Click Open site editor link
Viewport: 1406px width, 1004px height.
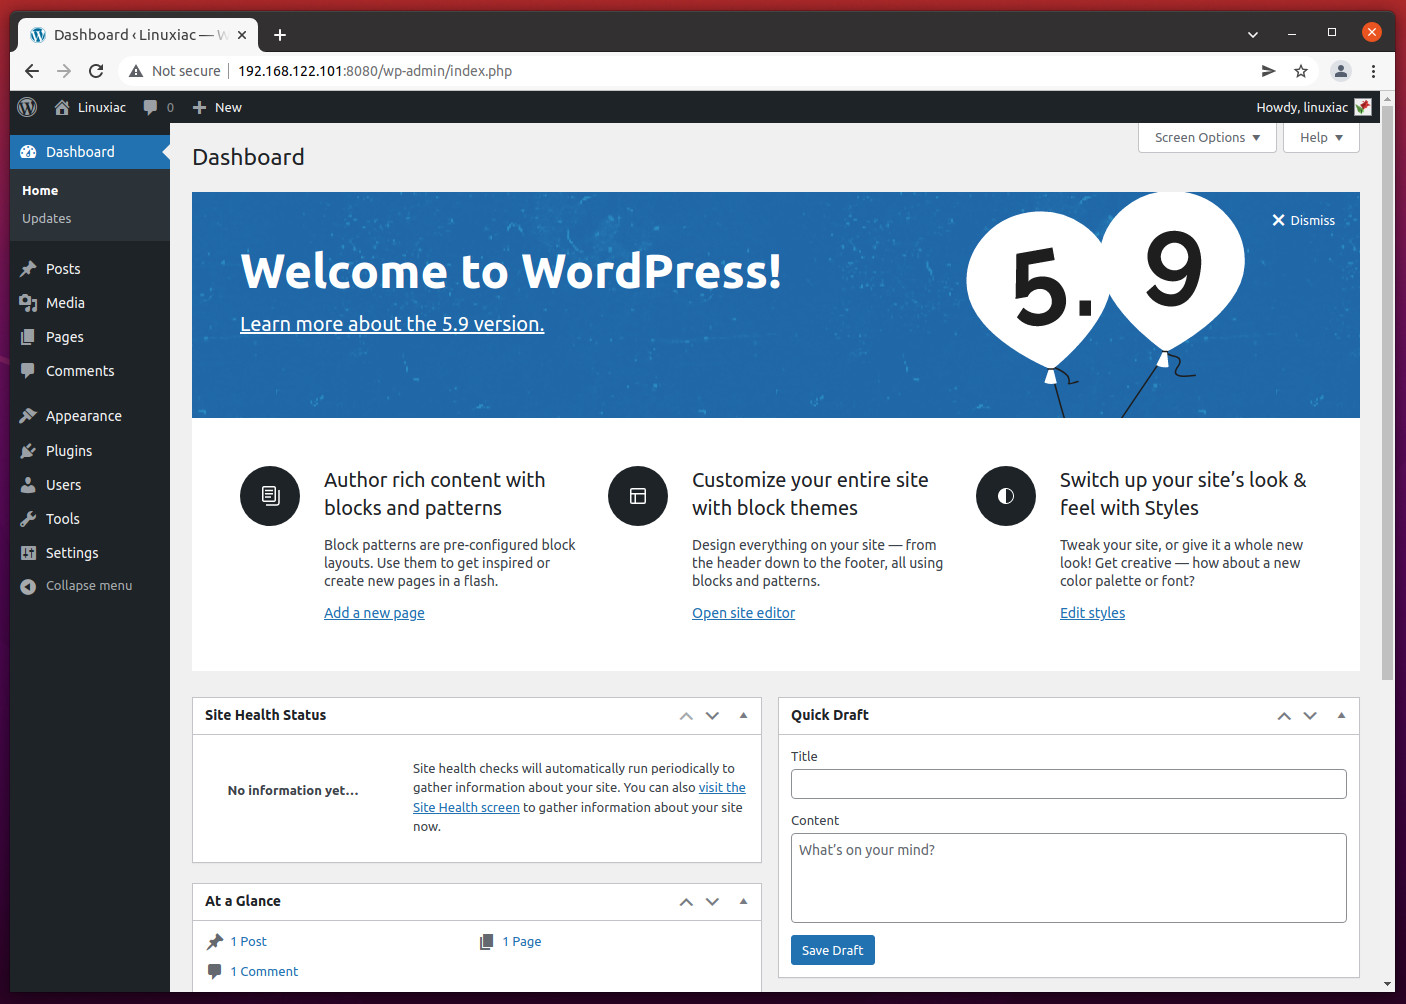[x=743, y=613]
